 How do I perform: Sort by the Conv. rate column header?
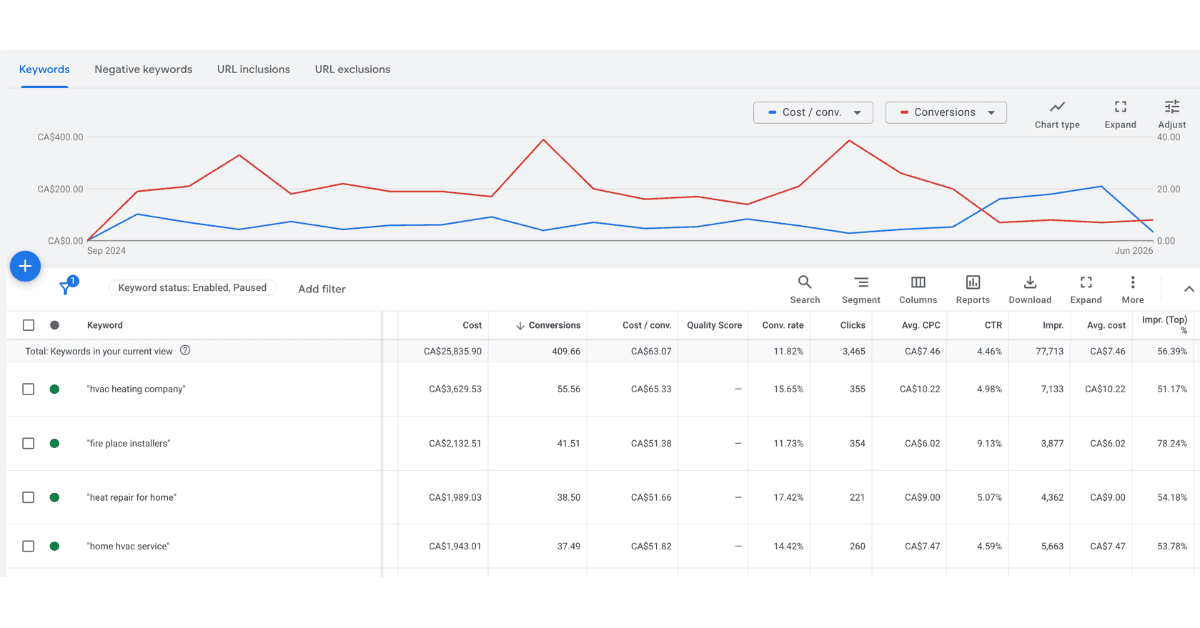tap(783, 325)
